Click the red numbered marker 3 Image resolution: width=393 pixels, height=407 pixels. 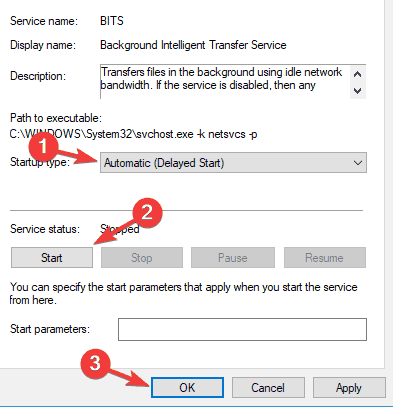(x=95, y=363)
